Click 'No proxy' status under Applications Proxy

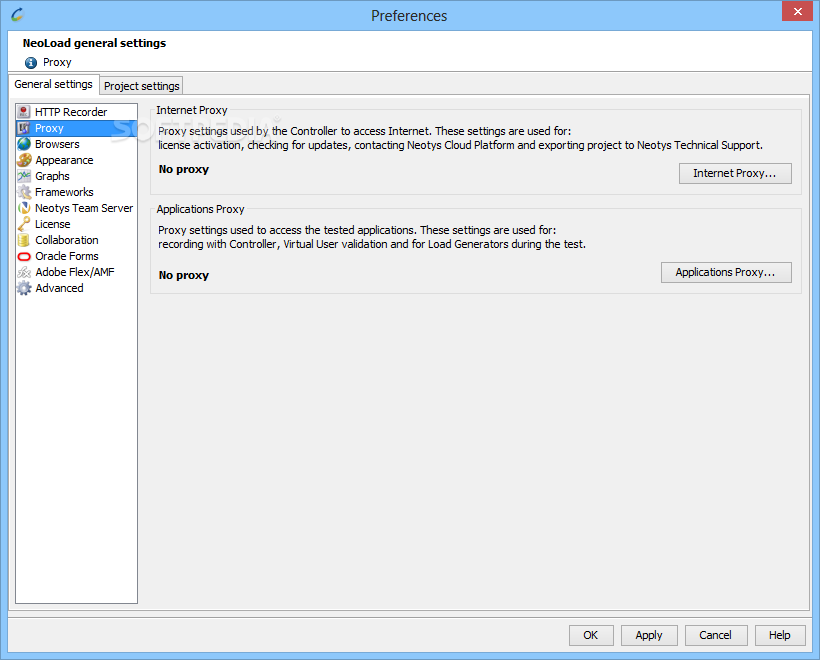[x=184, y=275]
